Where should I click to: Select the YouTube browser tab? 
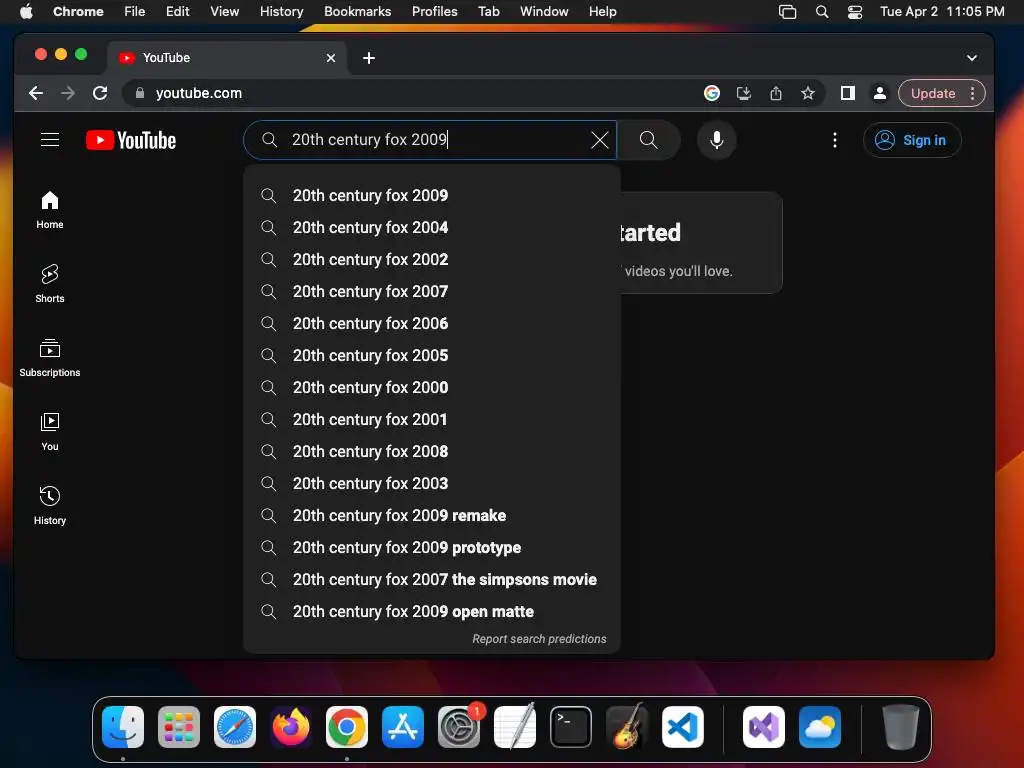[x=227, y=58]
